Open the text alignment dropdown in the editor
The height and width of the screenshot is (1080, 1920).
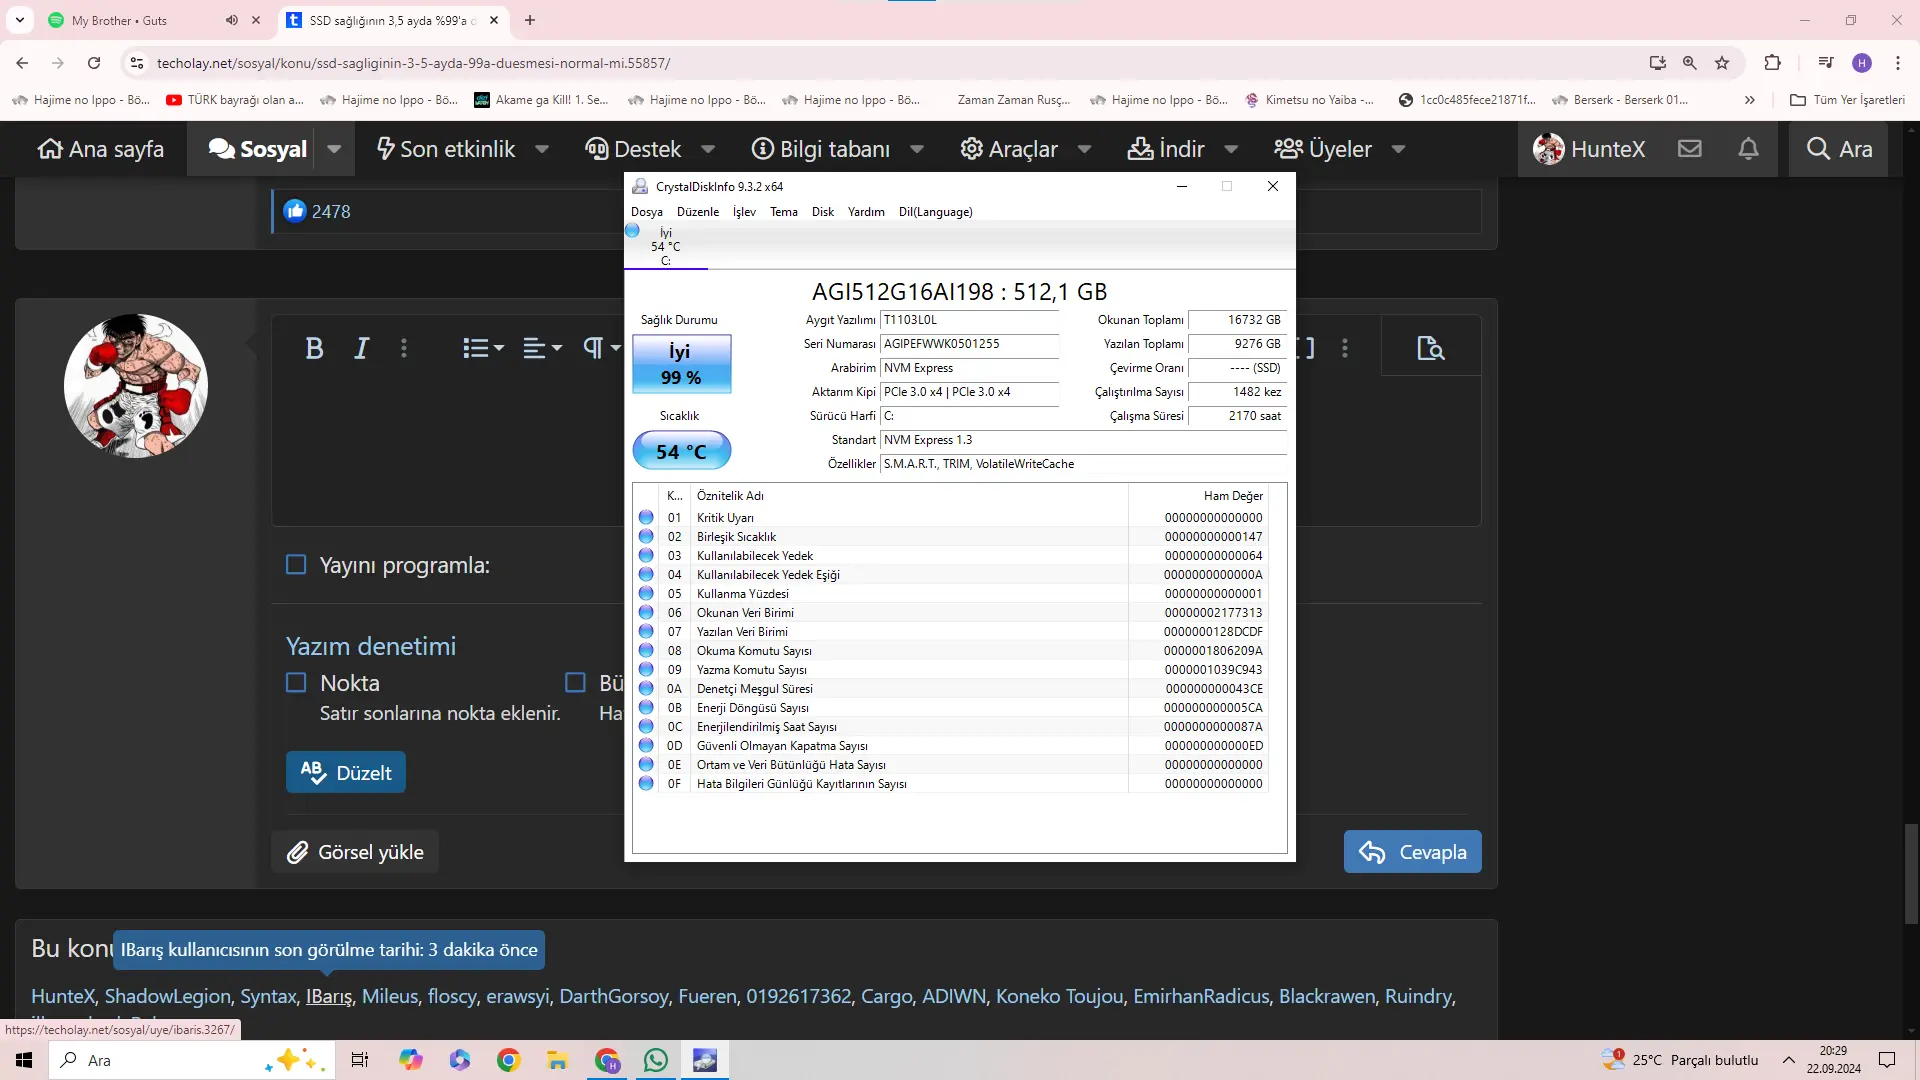(543, 348)
